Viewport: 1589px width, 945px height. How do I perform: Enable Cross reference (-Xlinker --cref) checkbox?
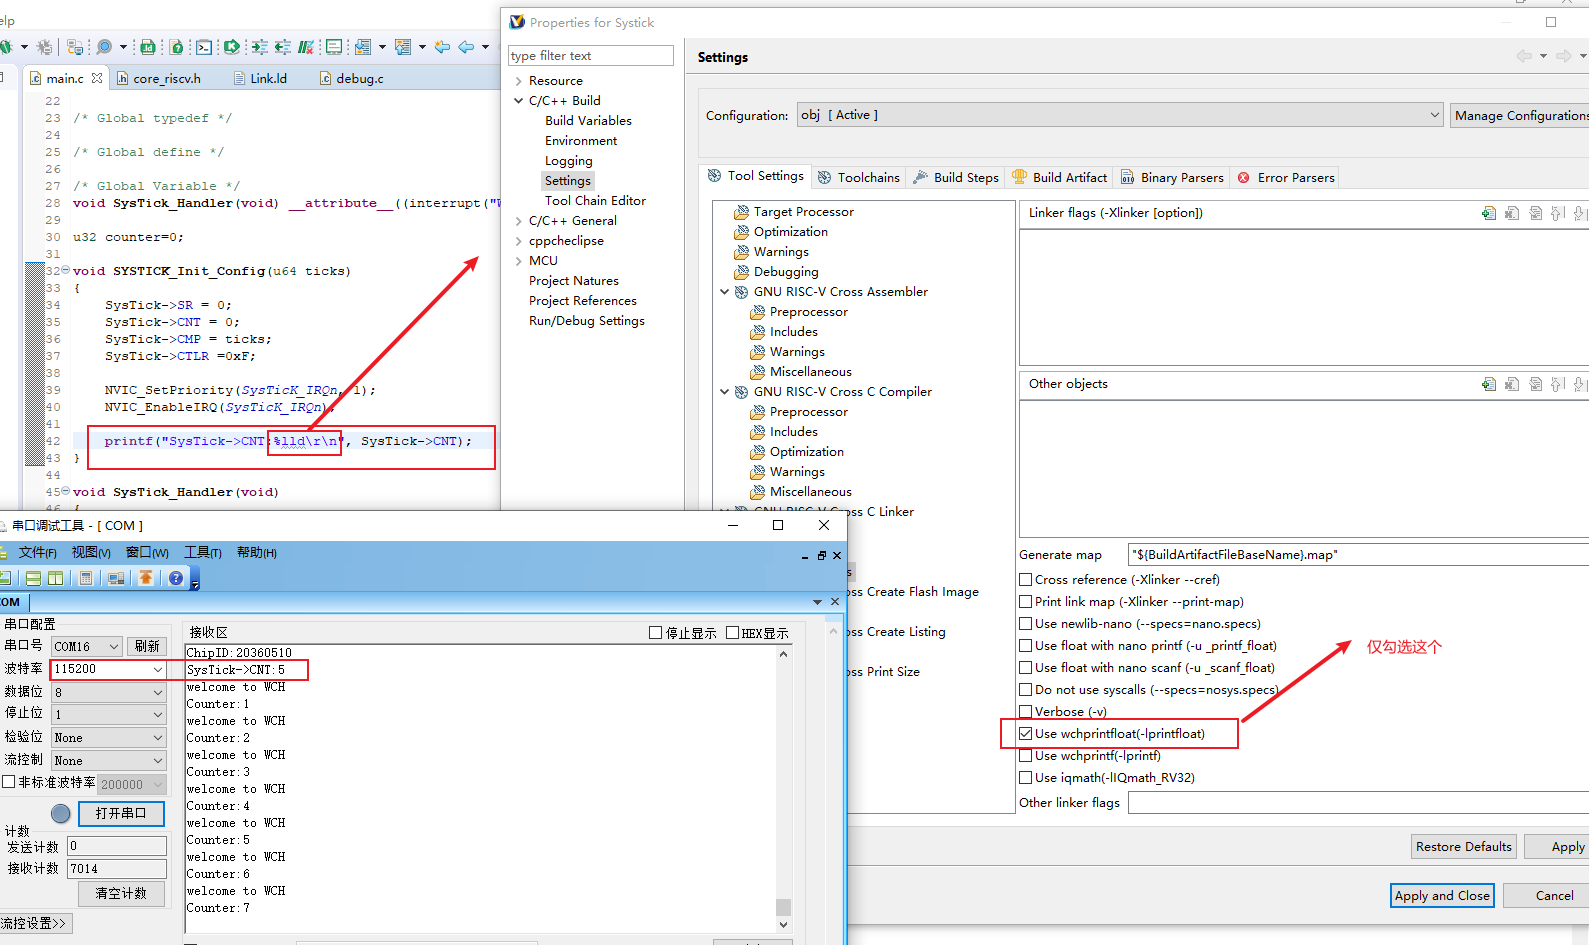point(1025,579)
